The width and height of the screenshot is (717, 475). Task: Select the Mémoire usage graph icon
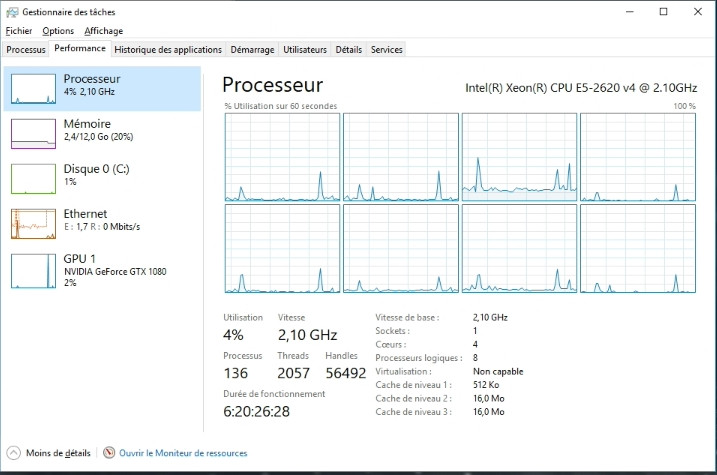click(33, 133)
